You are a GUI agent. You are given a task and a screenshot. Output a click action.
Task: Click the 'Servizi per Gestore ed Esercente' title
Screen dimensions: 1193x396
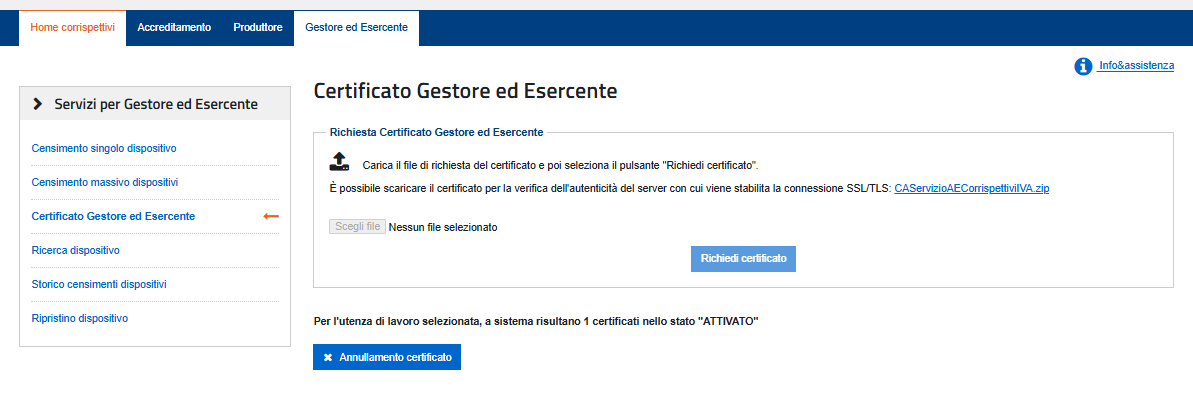click(156, 104)
